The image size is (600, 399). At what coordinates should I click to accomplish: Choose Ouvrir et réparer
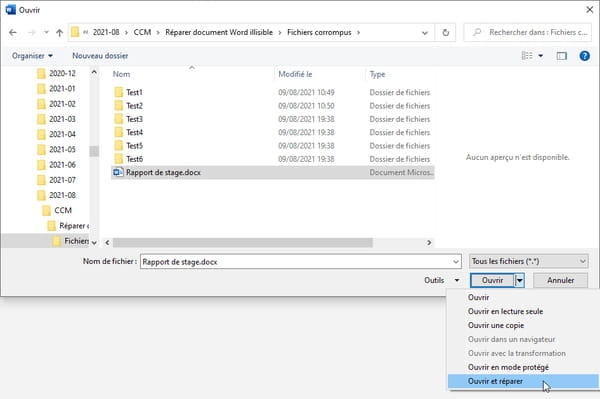[x=523, y=381]
